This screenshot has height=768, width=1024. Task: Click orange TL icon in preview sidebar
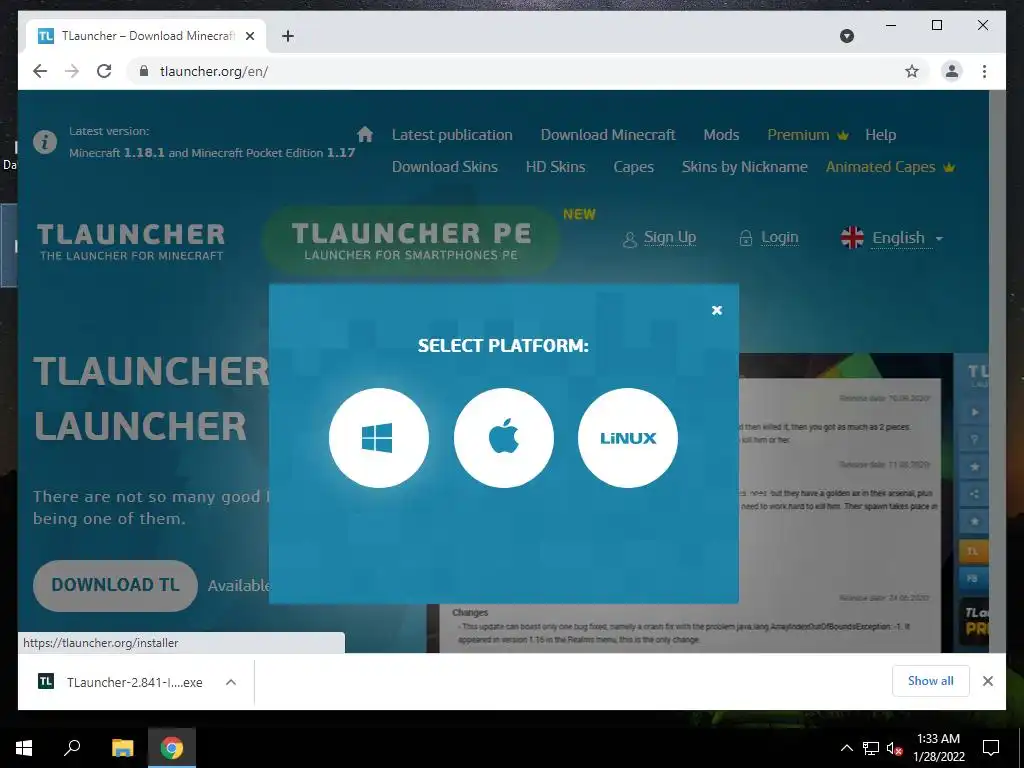(x=972, y=551)
